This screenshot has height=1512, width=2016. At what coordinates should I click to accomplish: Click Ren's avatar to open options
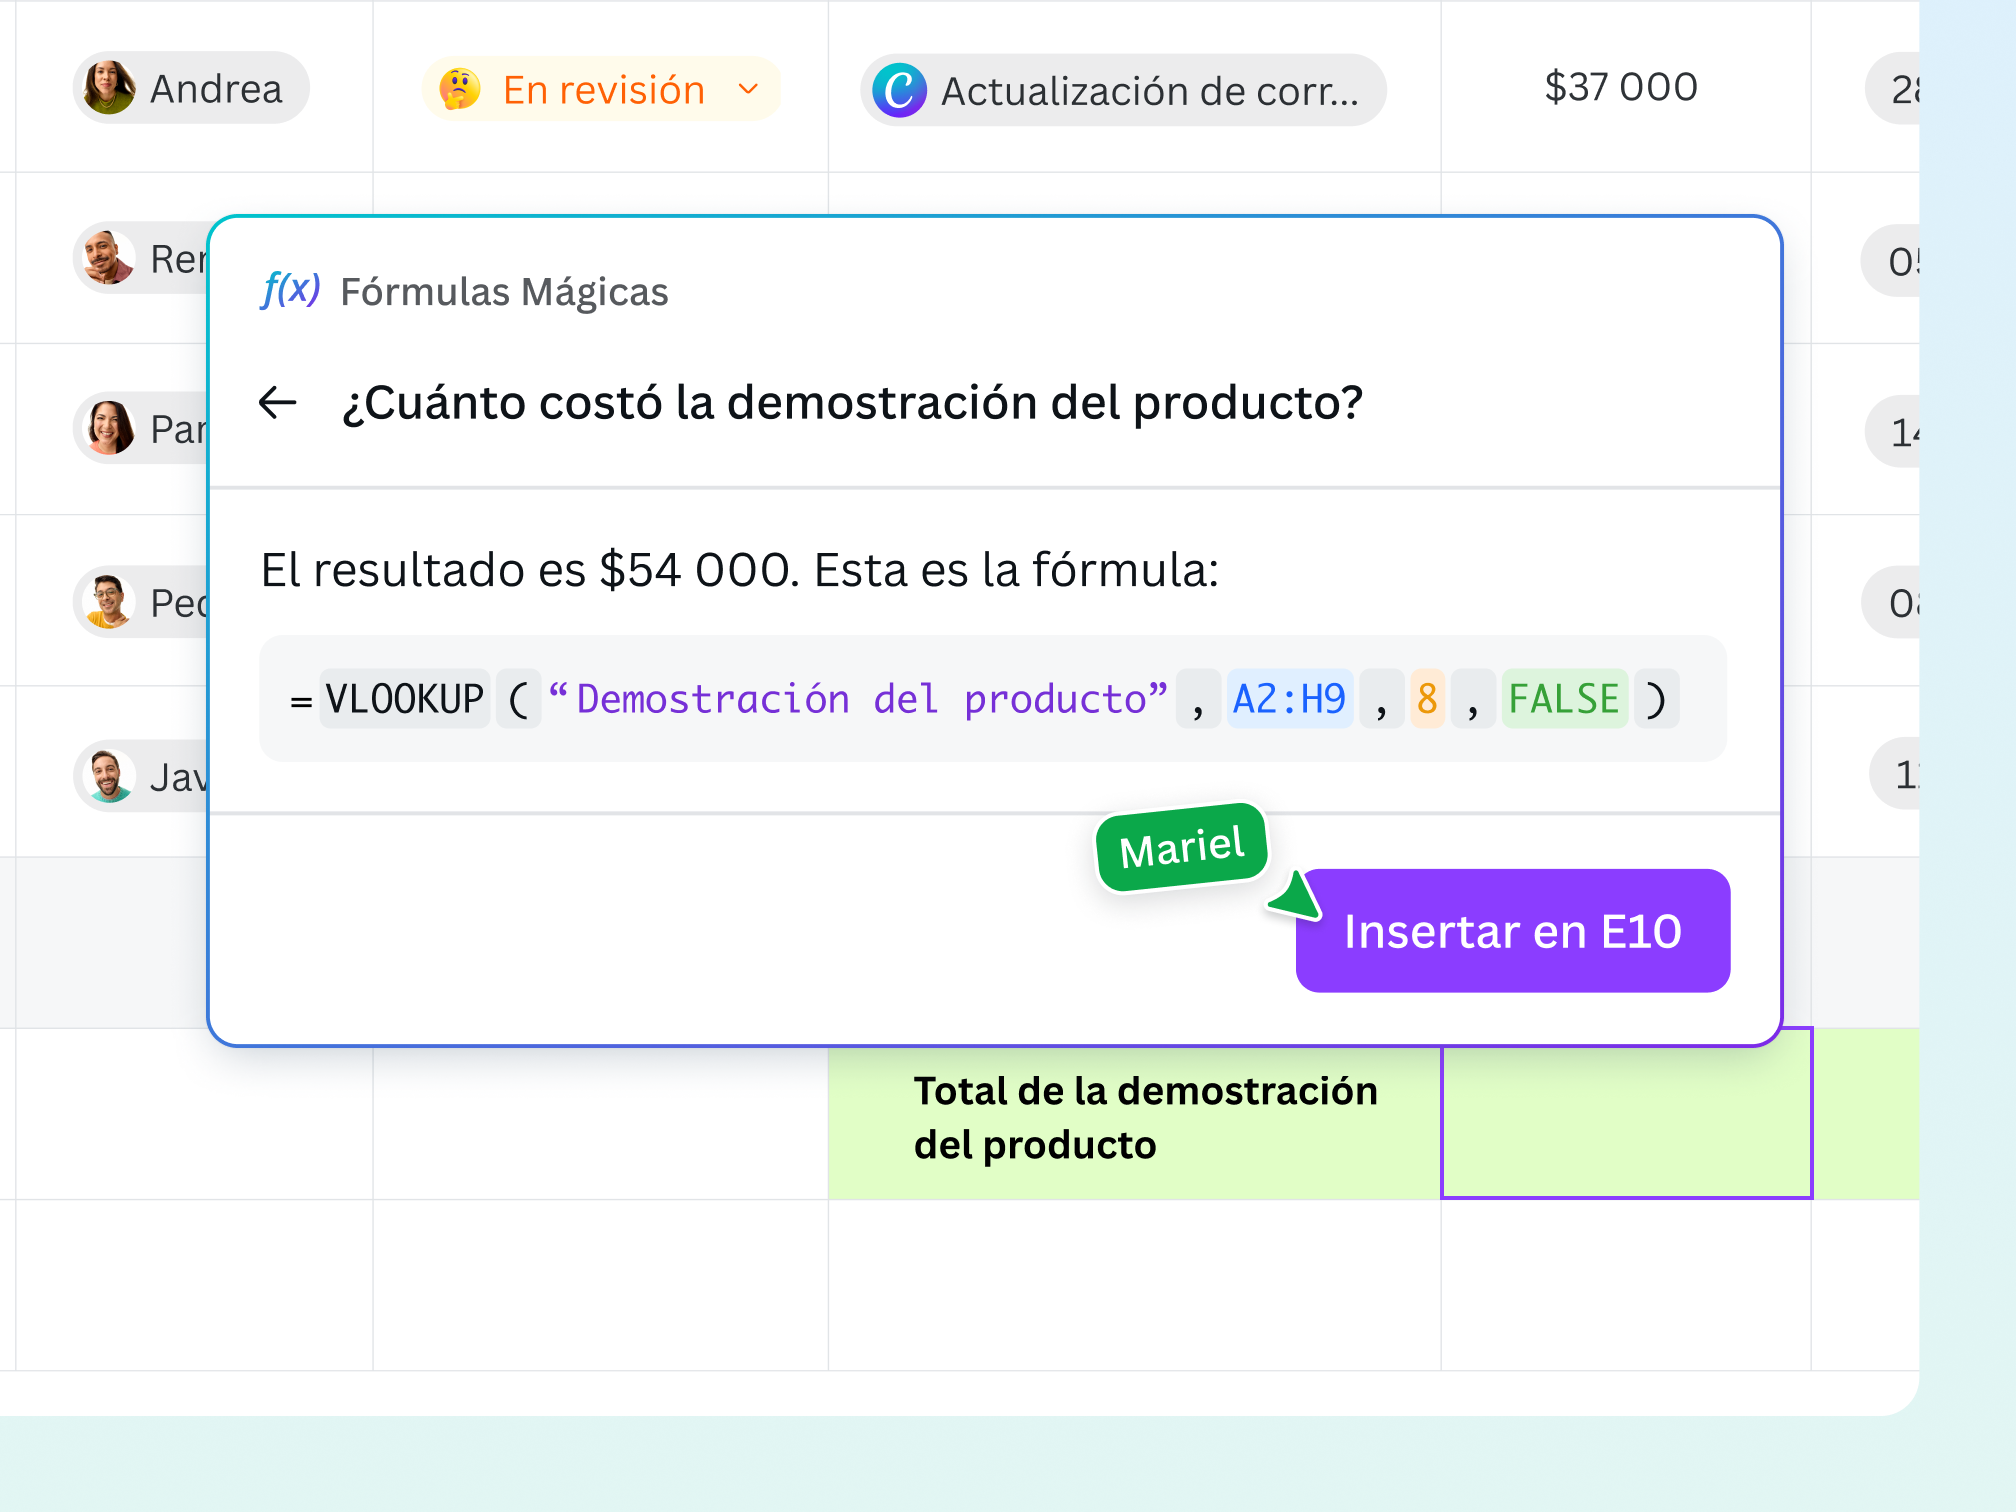point(106,258)
